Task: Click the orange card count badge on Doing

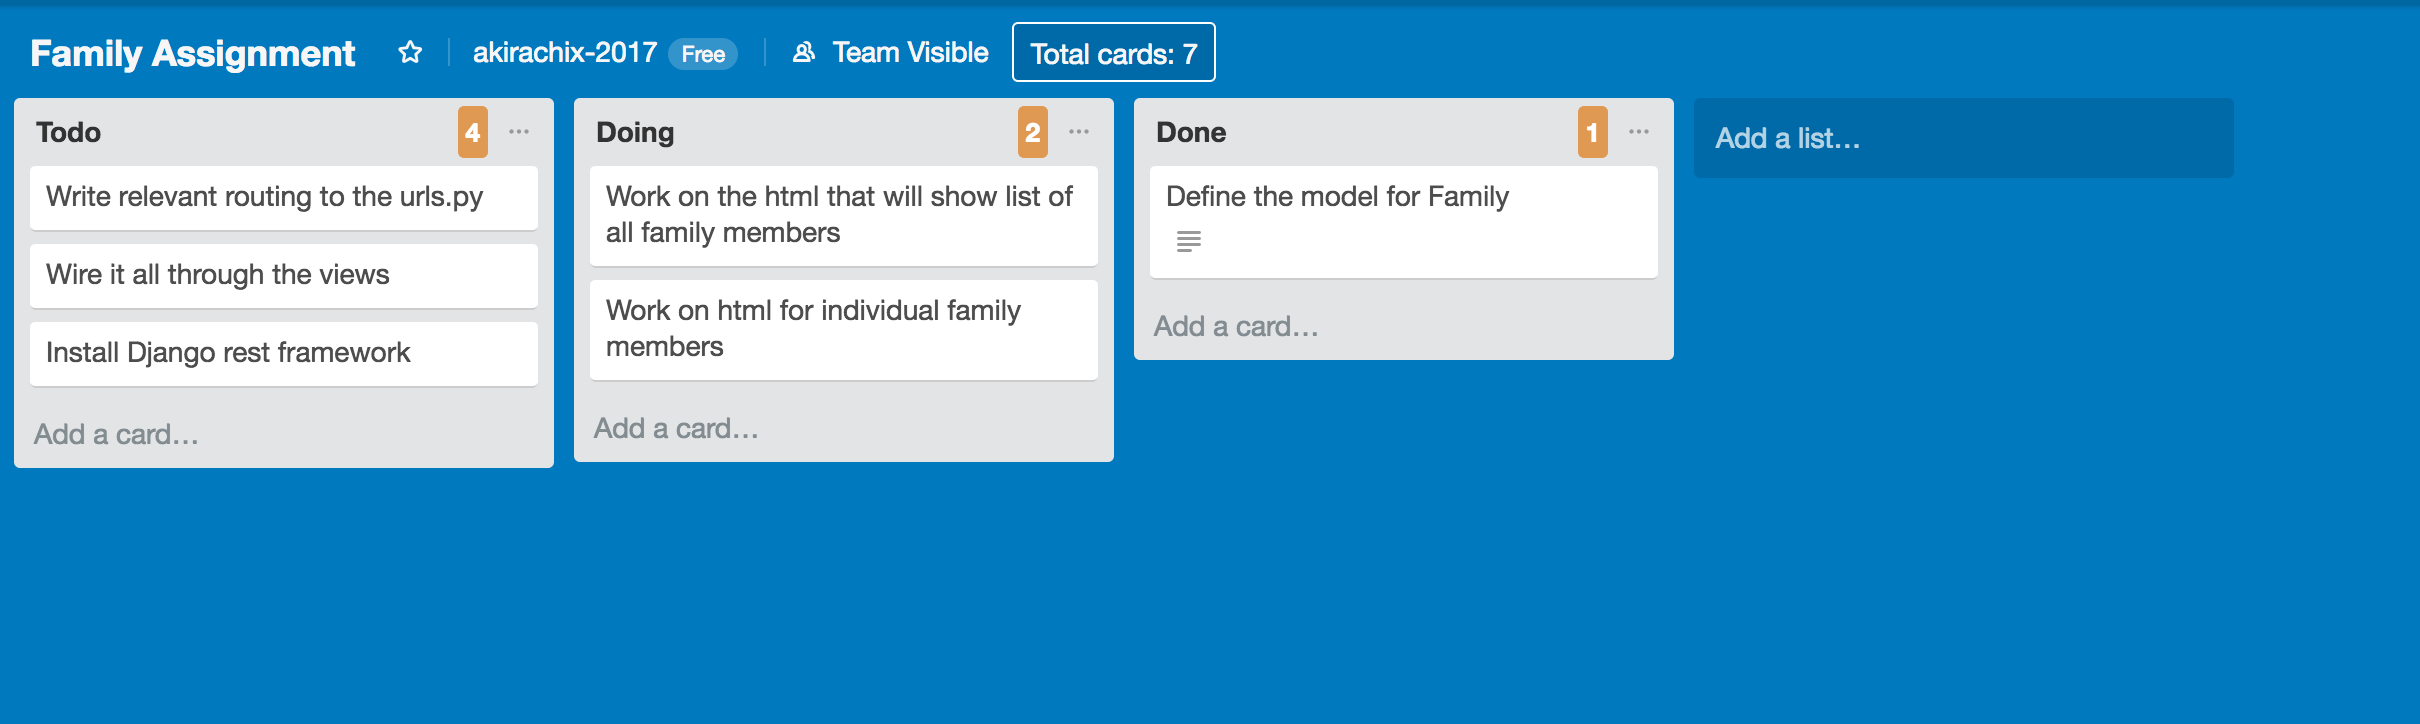Action: [1033, 132]
